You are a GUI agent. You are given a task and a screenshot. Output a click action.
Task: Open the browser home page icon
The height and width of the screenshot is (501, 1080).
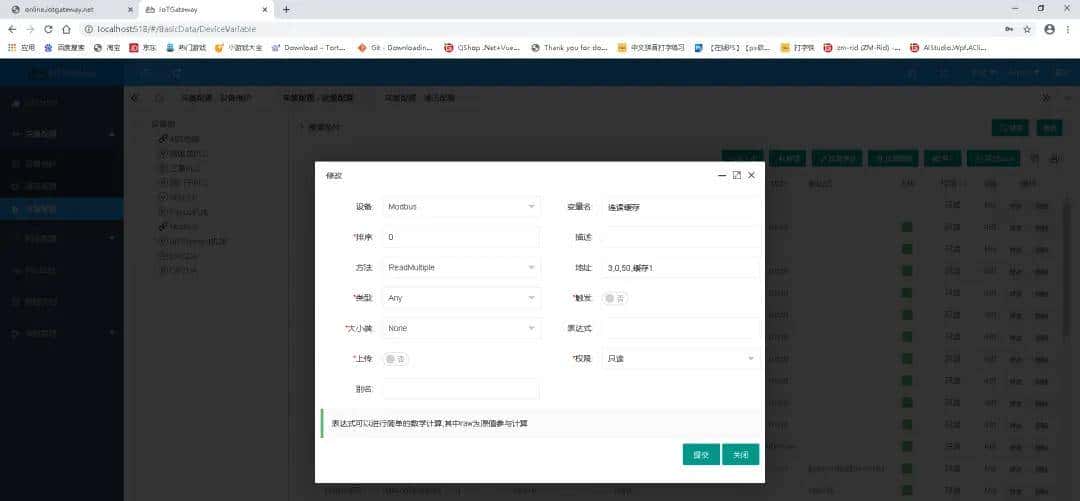click(66, 30)
